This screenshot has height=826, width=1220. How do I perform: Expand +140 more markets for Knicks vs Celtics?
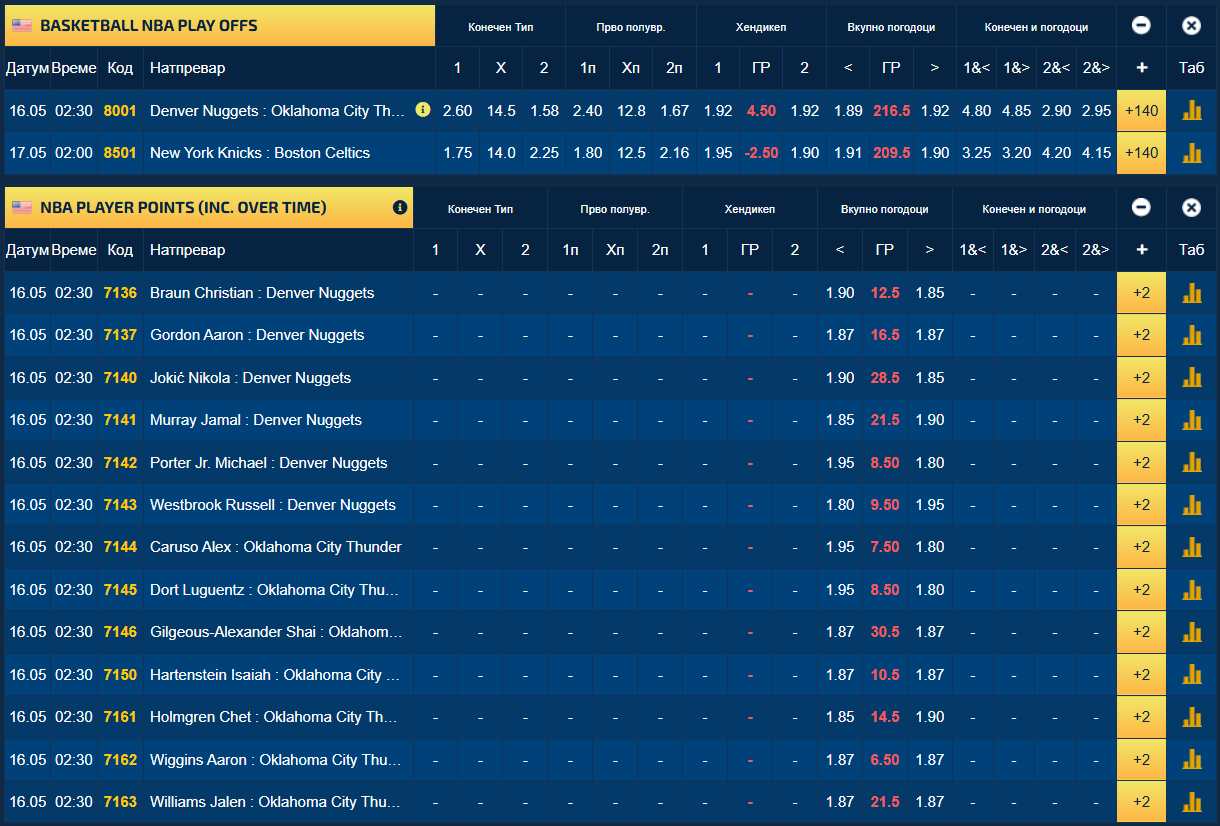click(x=1141, y=153)
